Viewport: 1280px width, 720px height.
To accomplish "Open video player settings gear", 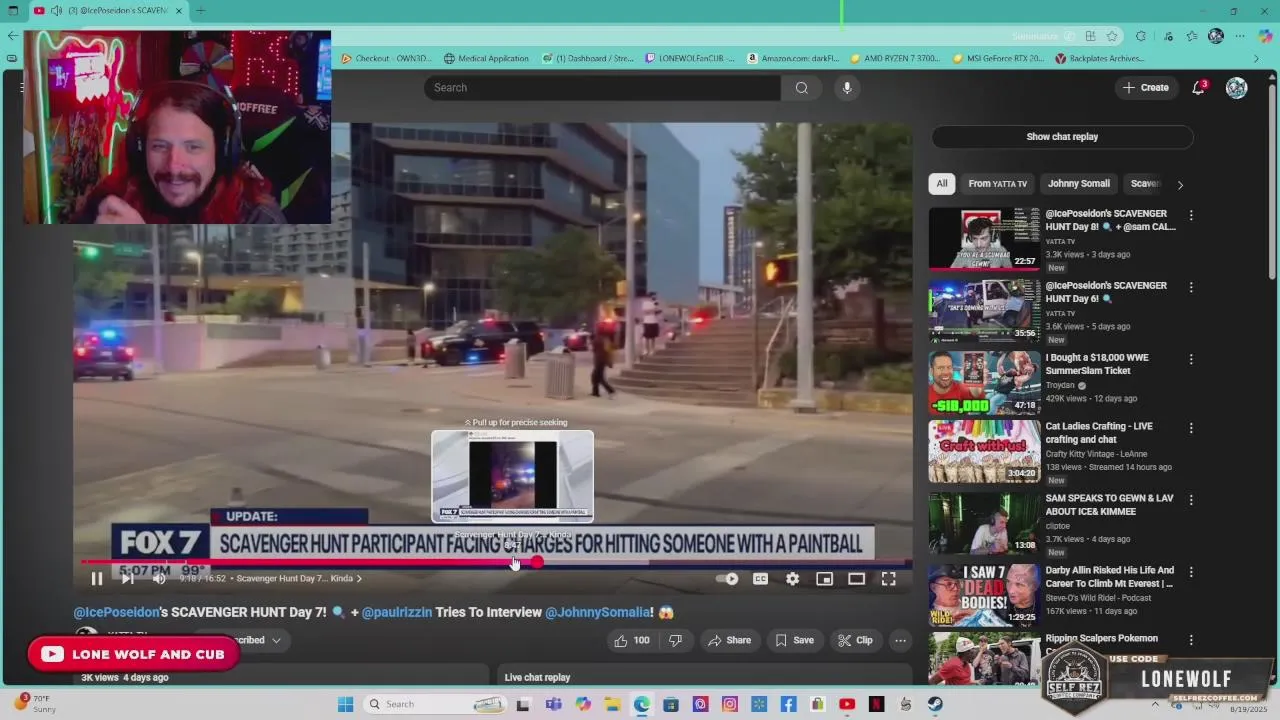I will click(x=792, y=579).
